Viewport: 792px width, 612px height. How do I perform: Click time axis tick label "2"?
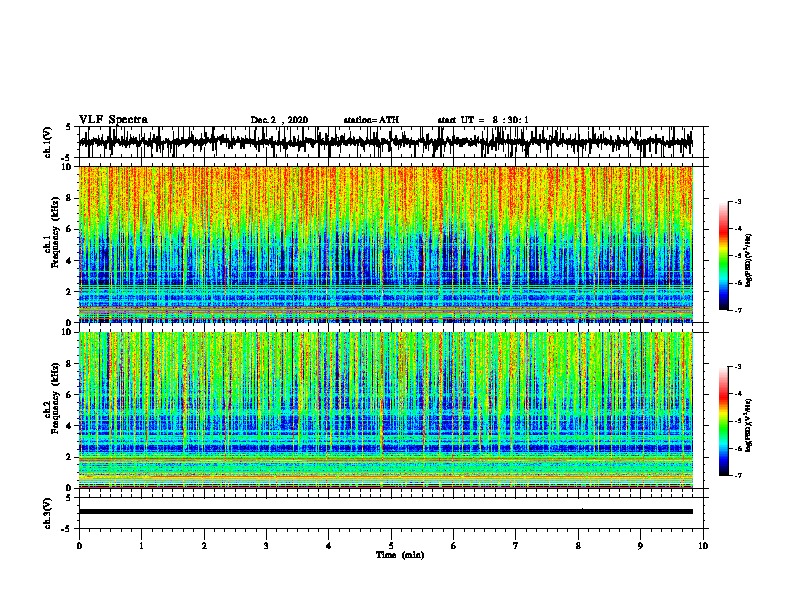click(x=204, y=546)
